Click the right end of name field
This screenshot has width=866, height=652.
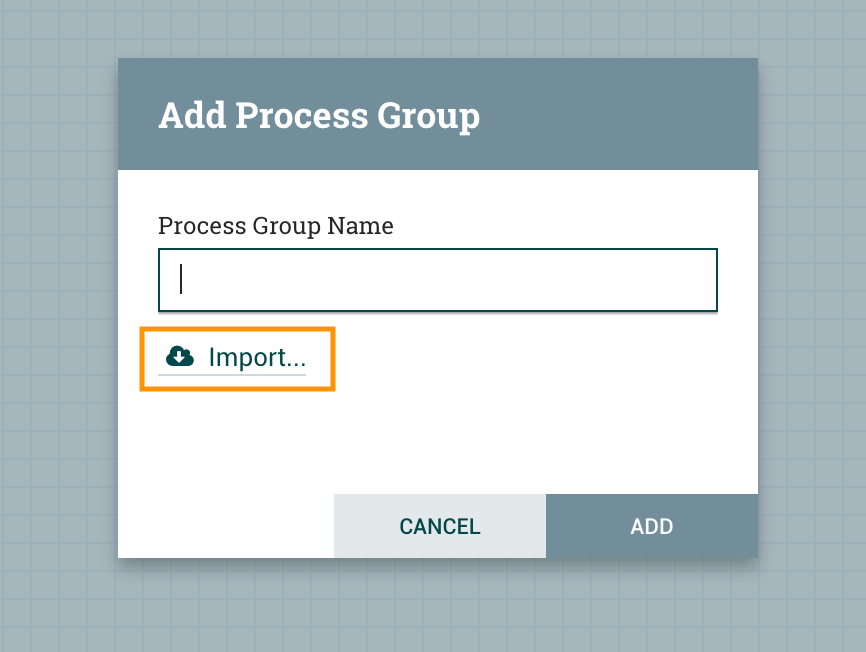click(x=700, y=280)
